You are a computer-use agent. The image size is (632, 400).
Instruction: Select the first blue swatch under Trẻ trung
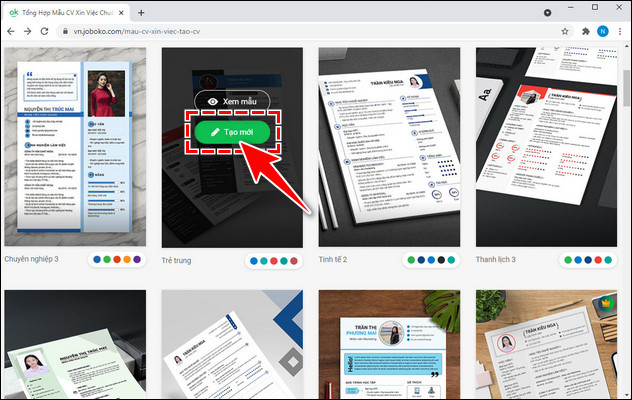click(x=254, y=260)
